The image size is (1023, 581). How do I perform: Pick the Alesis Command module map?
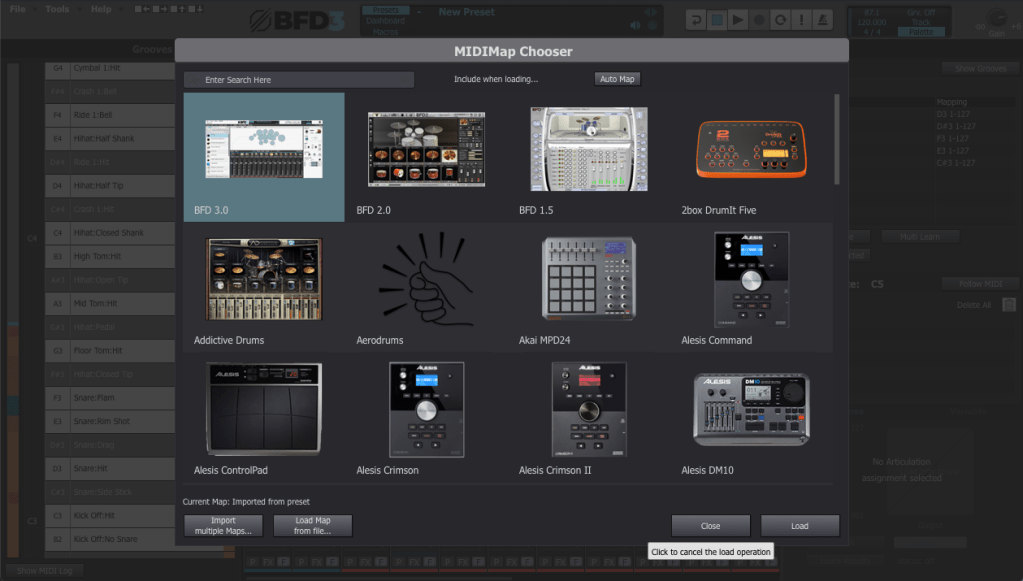coord(751,279)
